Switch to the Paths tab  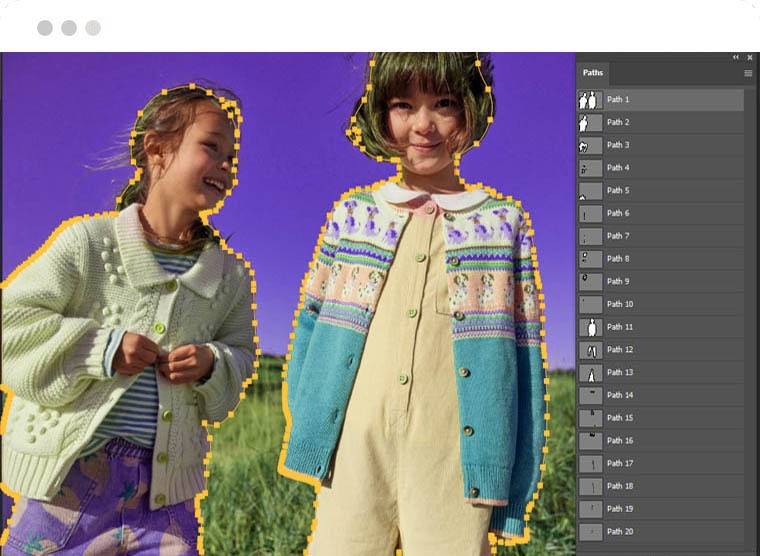593,73
